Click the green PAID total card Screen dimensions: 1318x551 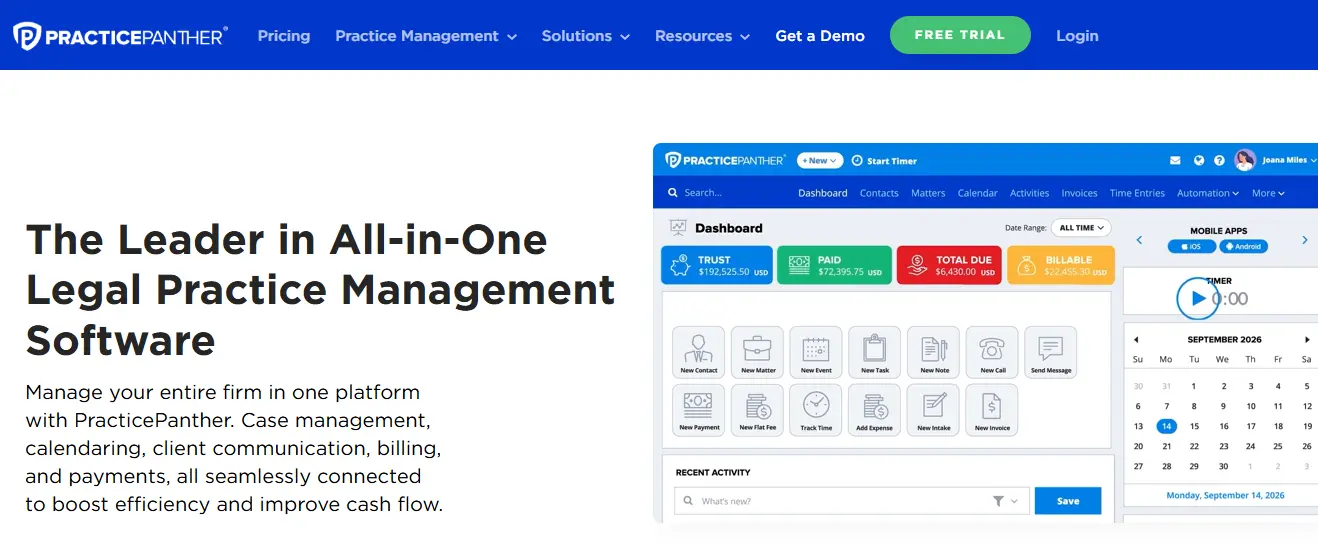834,265
